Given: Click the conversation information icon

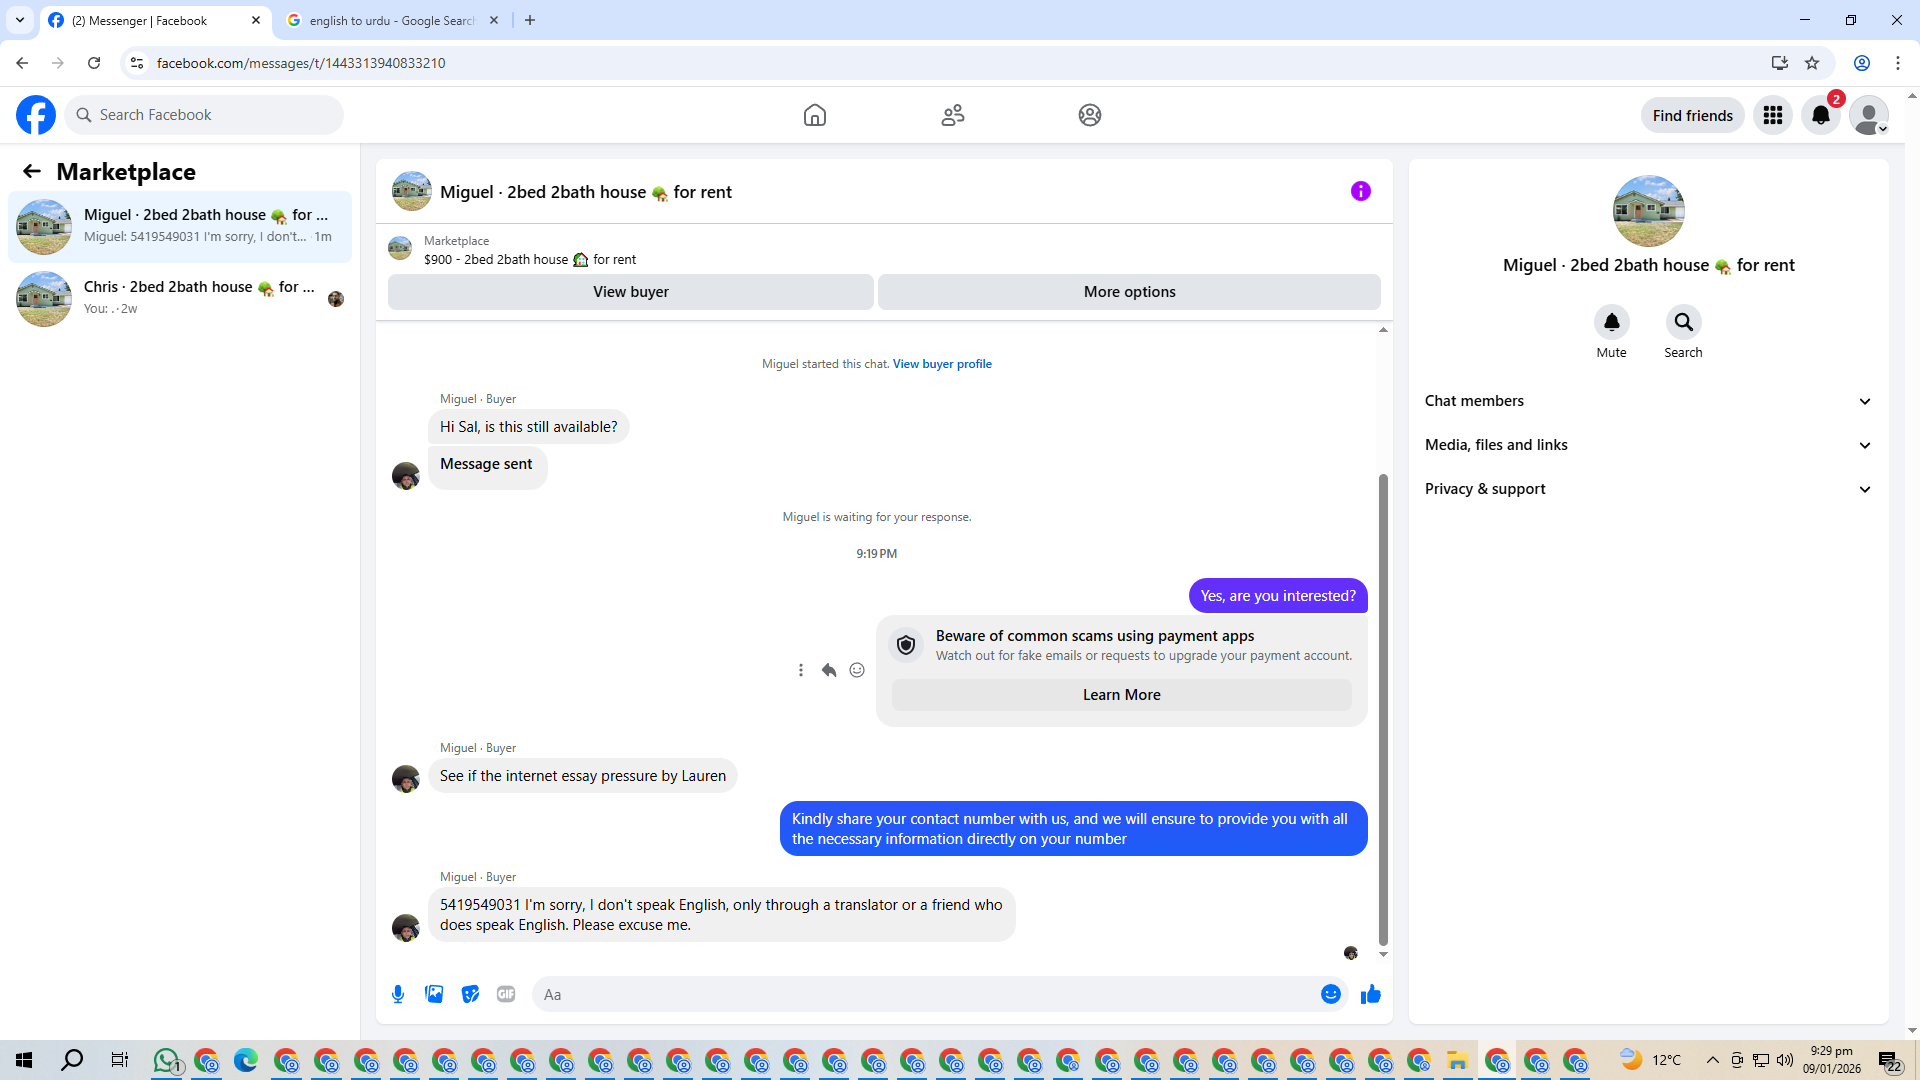Looking at the screenshot, I should tap(1360, 191).
